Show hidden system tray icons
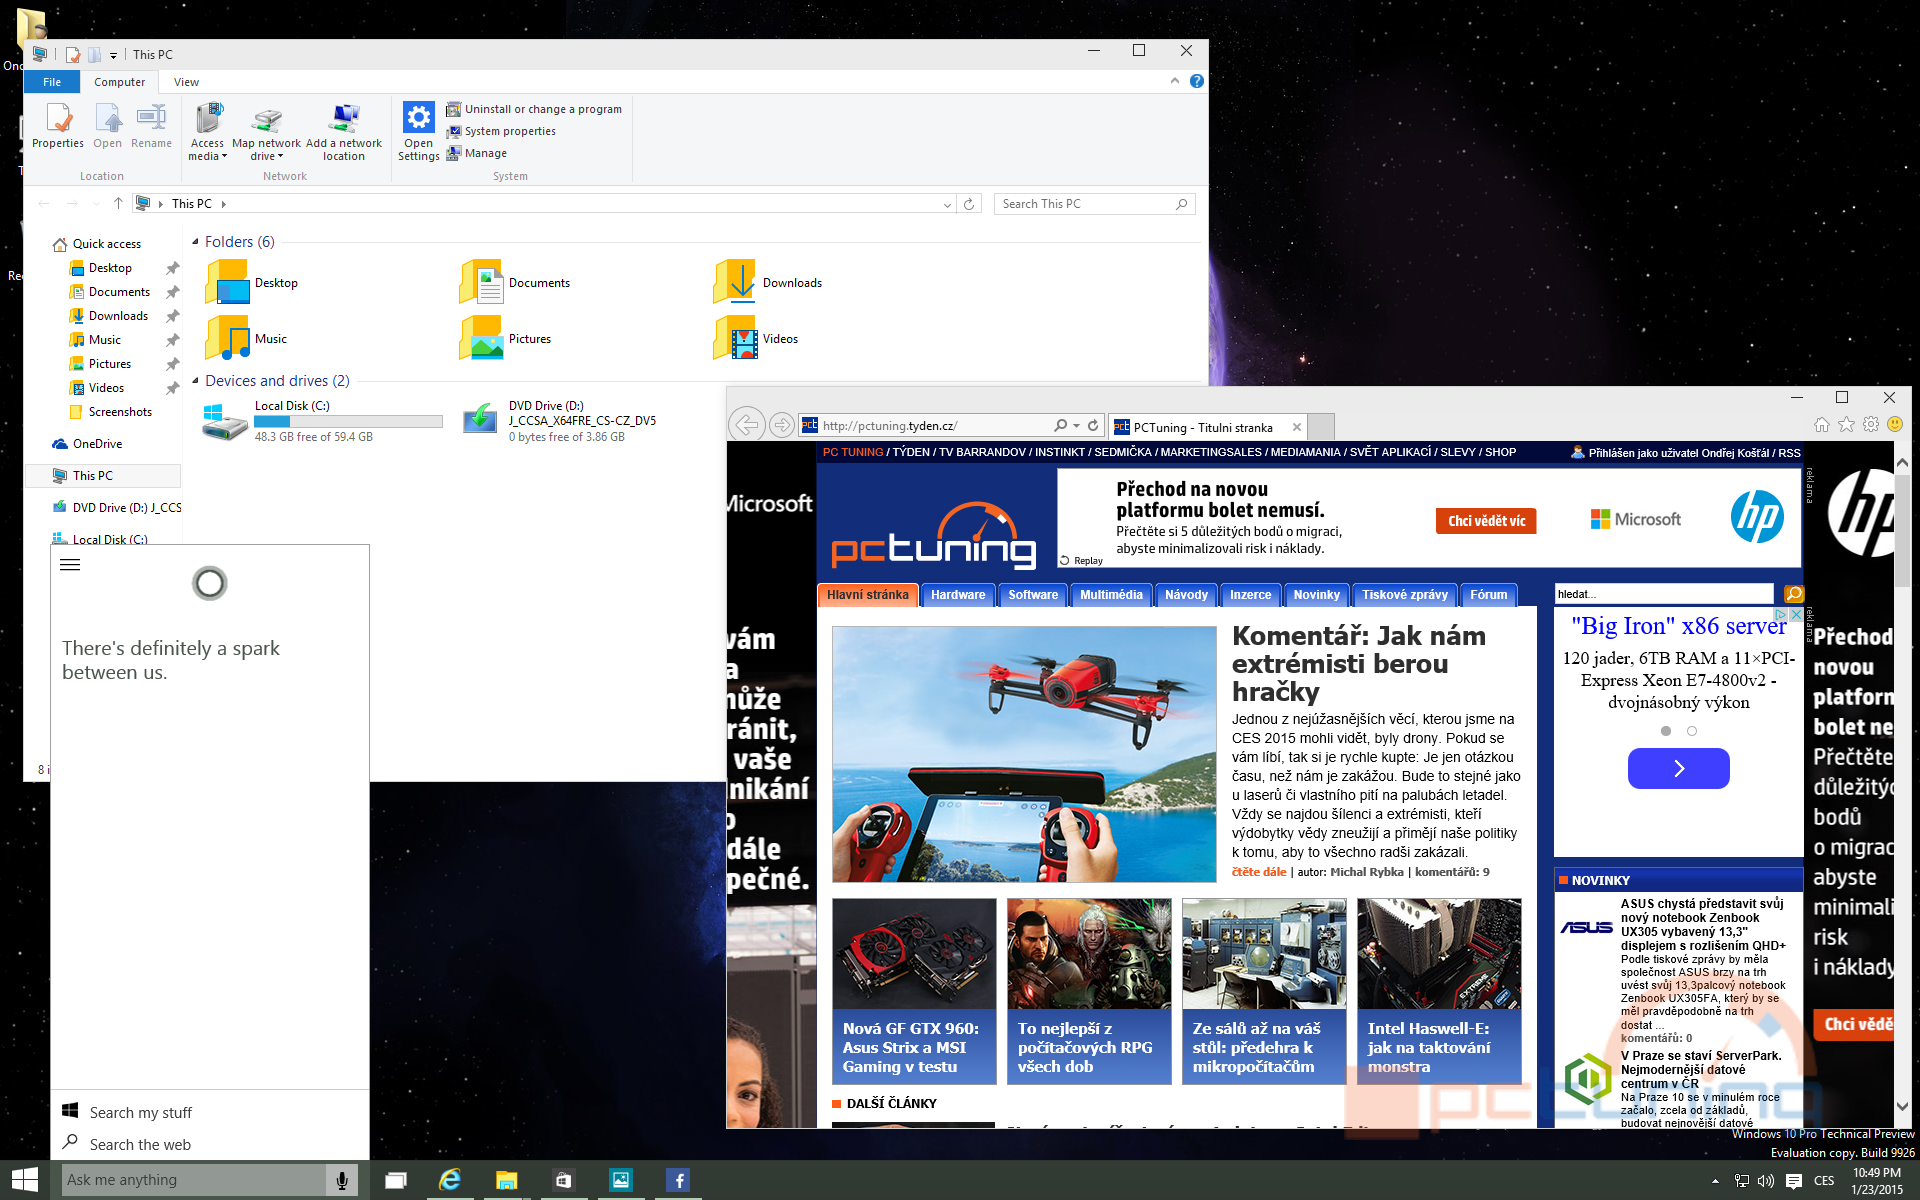The height and width of the screenshot is (1200, 1920). tap(1715, 1181)
